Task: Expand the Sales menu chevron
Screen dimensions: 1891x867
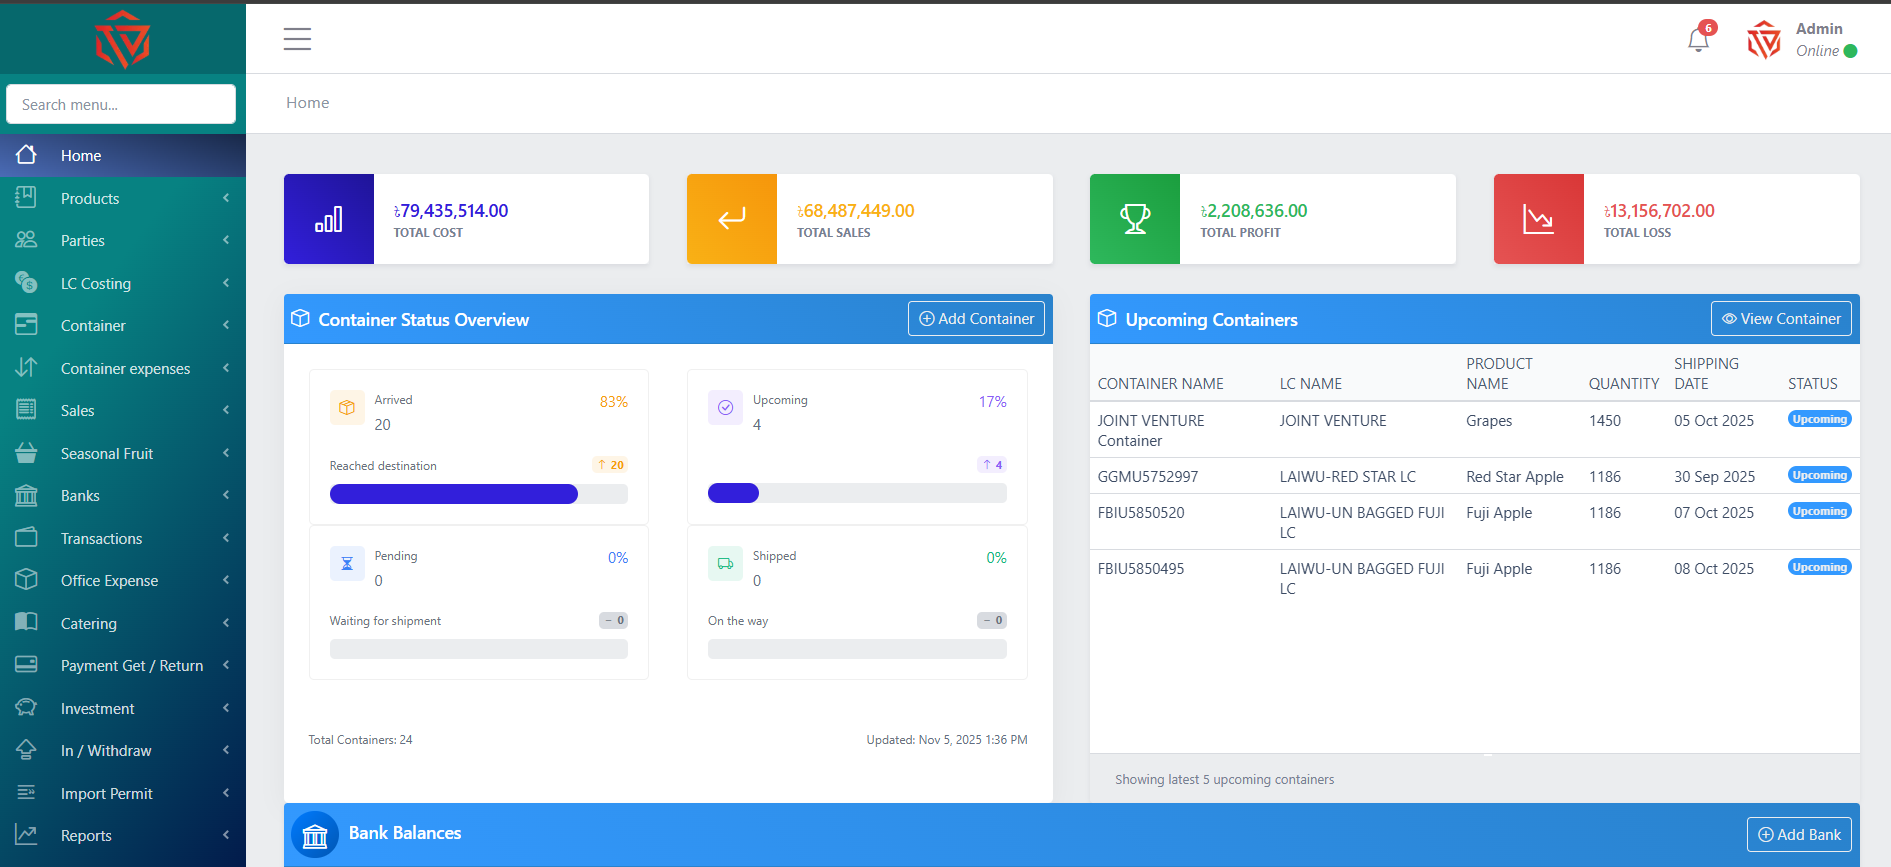Action: 226,410
